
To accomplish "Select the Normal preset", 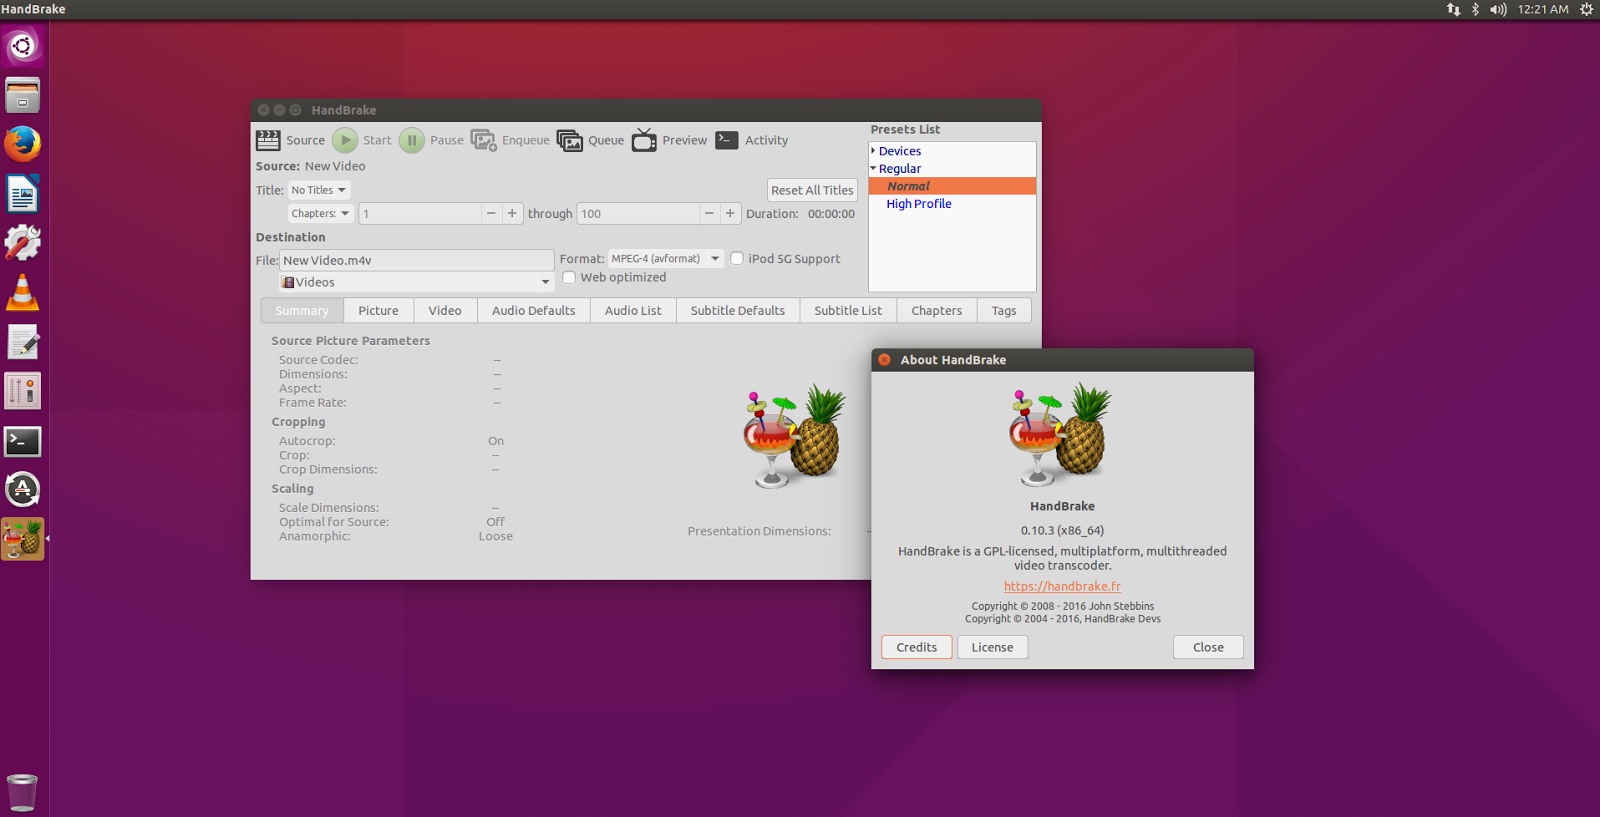I will [952, 186].
